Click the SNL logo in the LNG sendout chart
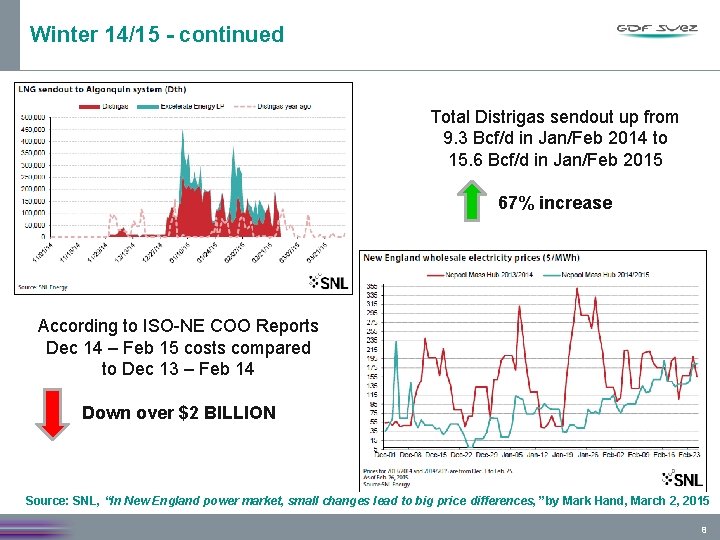The image size is (720, 540). tap(329, 282)
